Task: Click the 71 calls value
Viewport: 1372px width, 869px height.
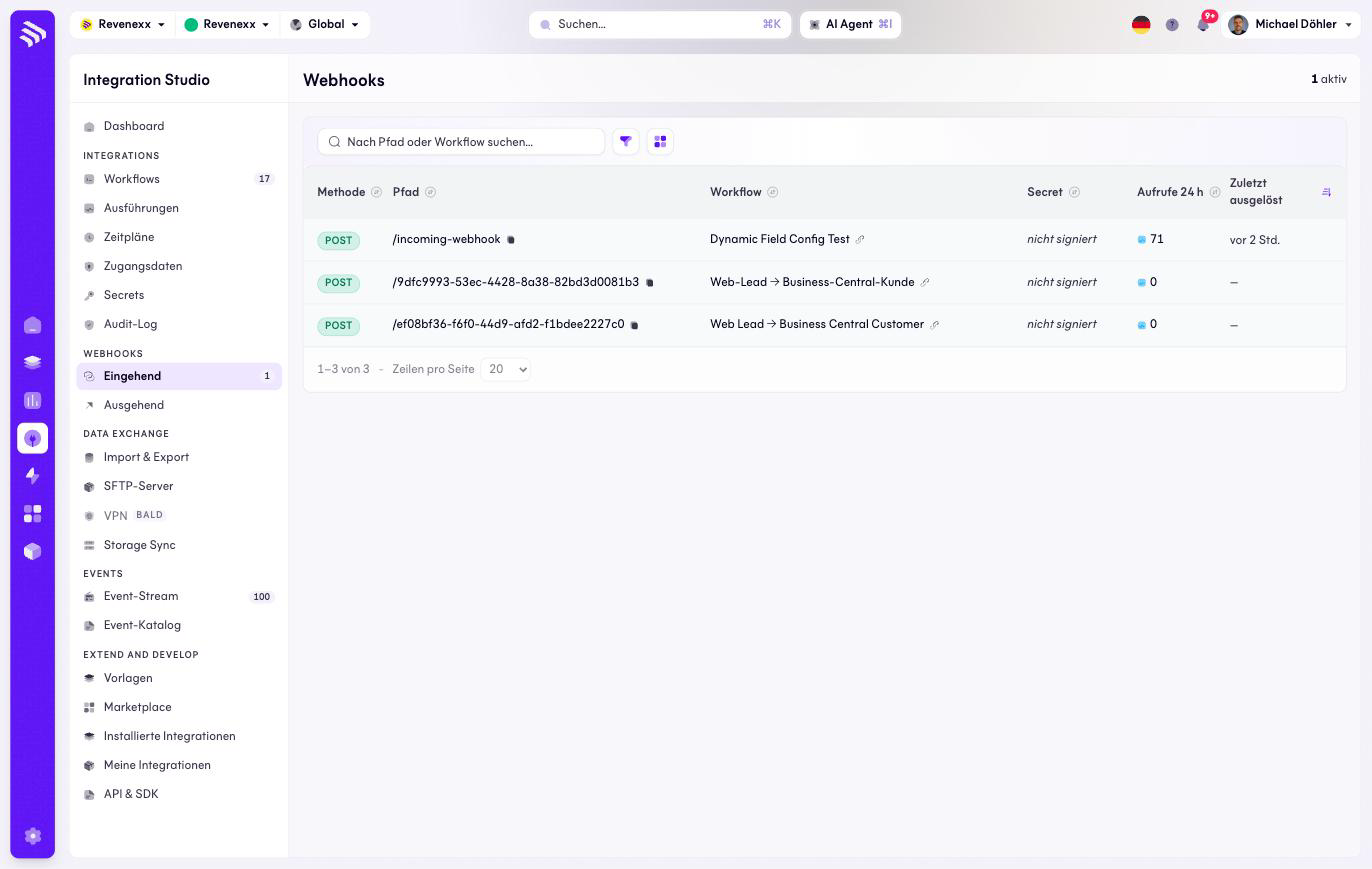Action: coord(1157,239)
